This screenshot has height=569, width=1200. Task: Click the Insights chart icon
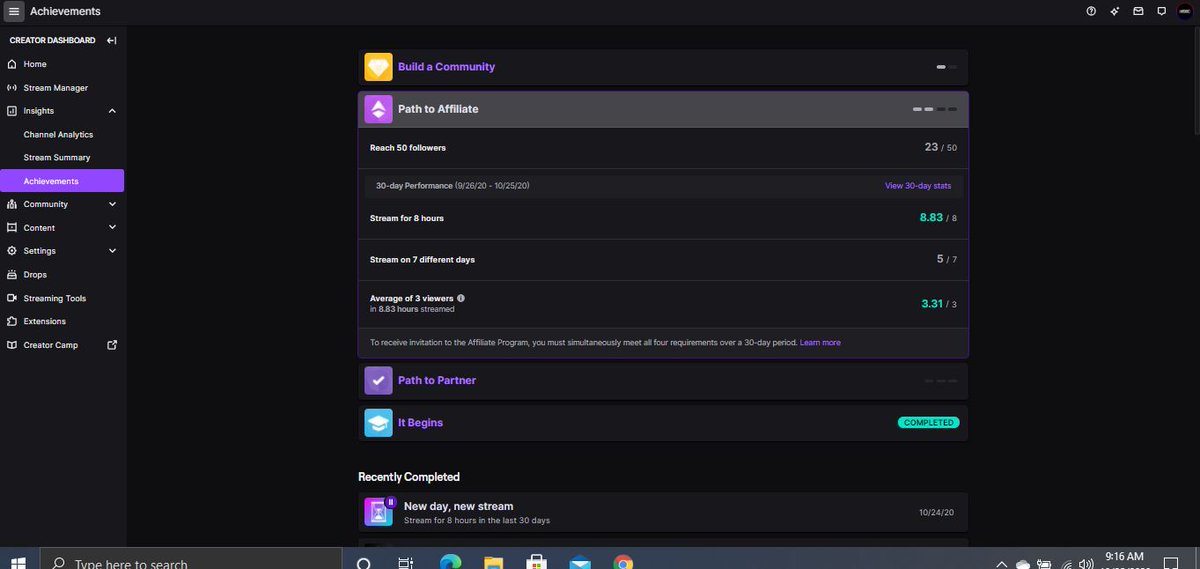click(12, 111)
